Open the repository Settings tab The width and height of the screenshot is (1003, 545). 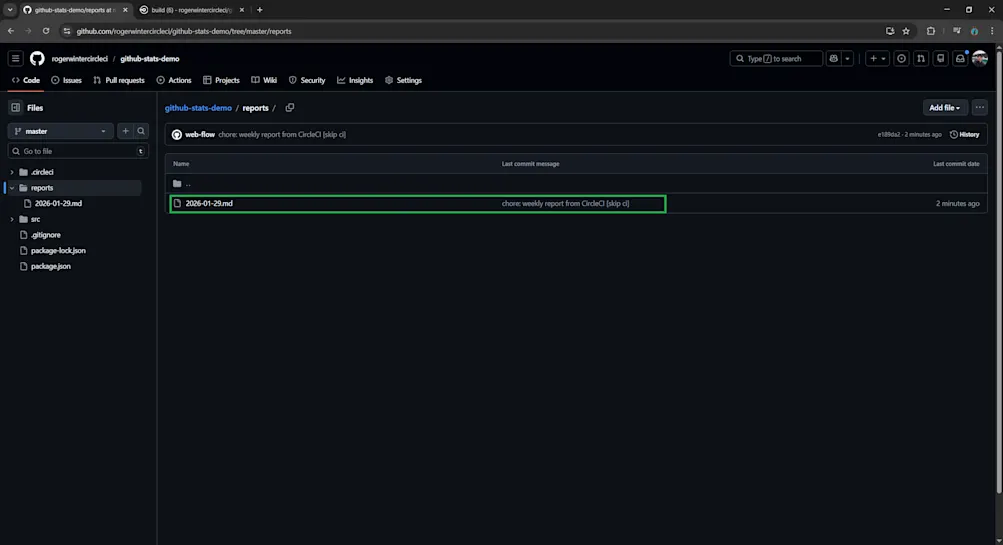pyautogui.click(x=403, y=80)
